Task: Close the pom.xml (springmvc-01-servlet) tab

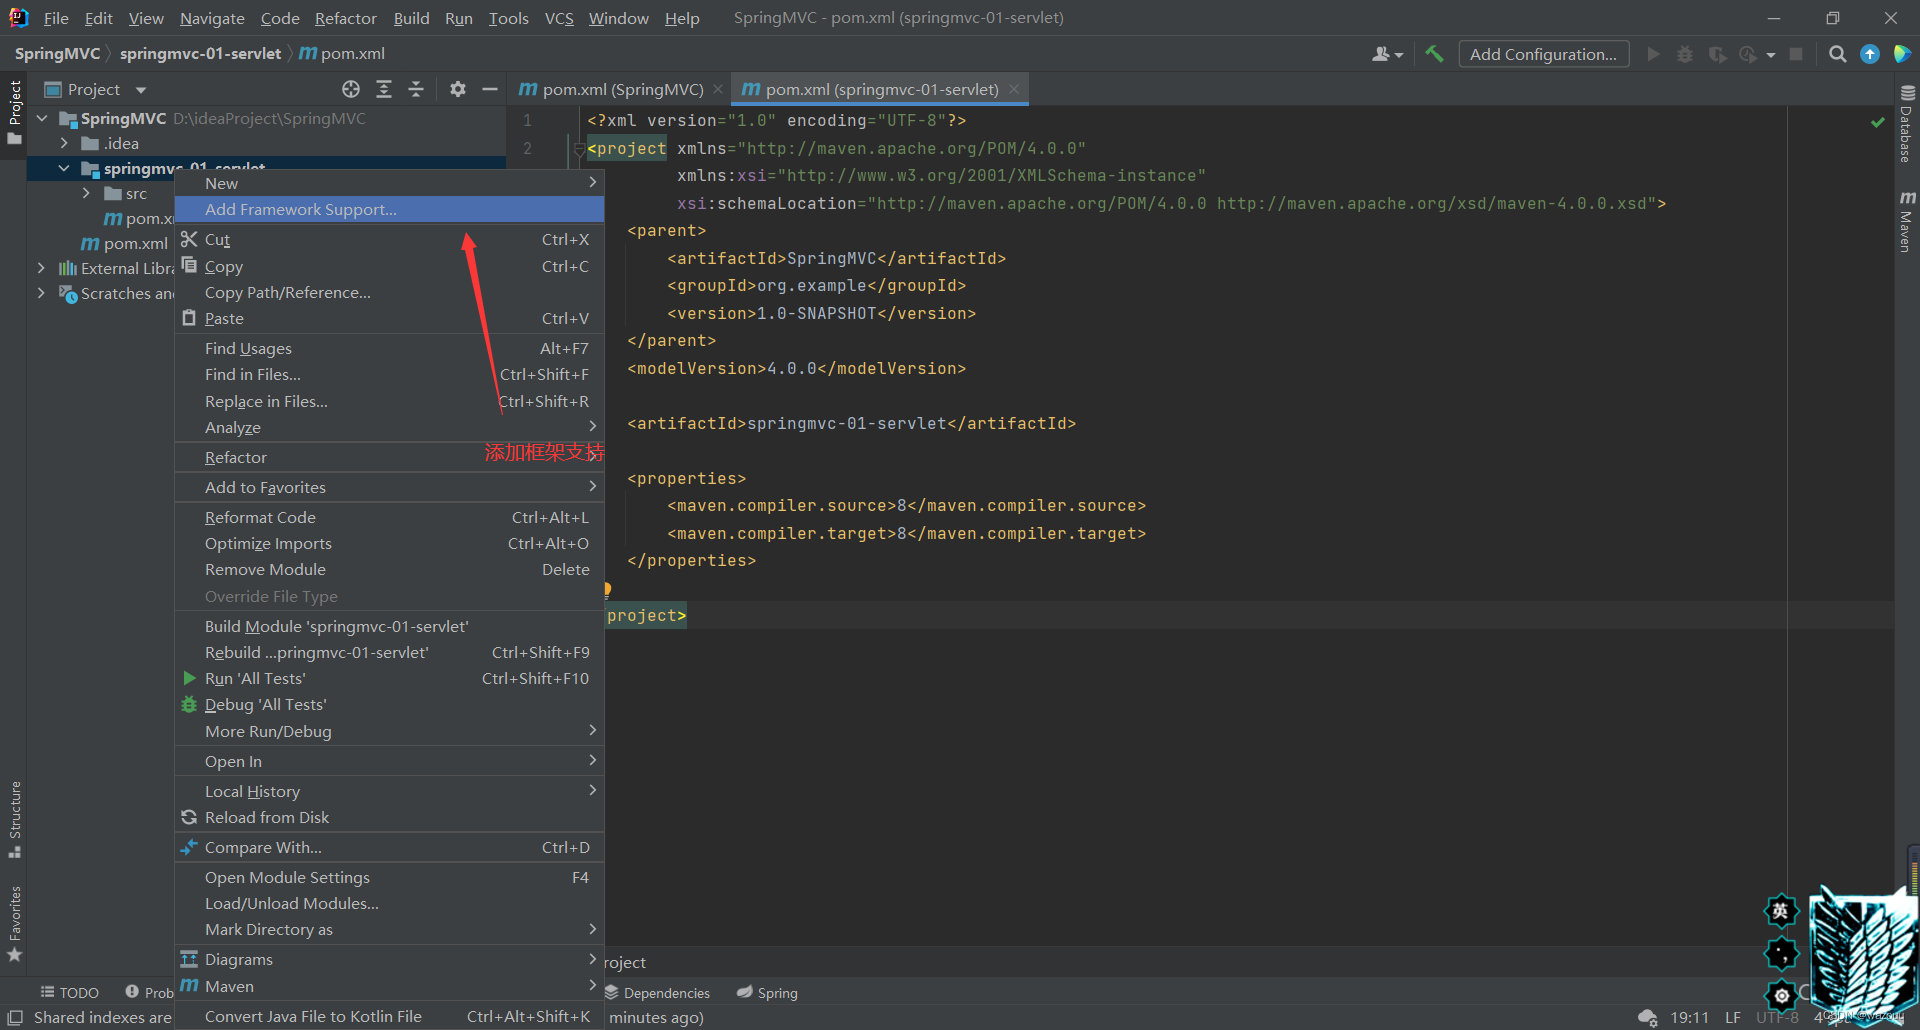Action: (1014, 89)
